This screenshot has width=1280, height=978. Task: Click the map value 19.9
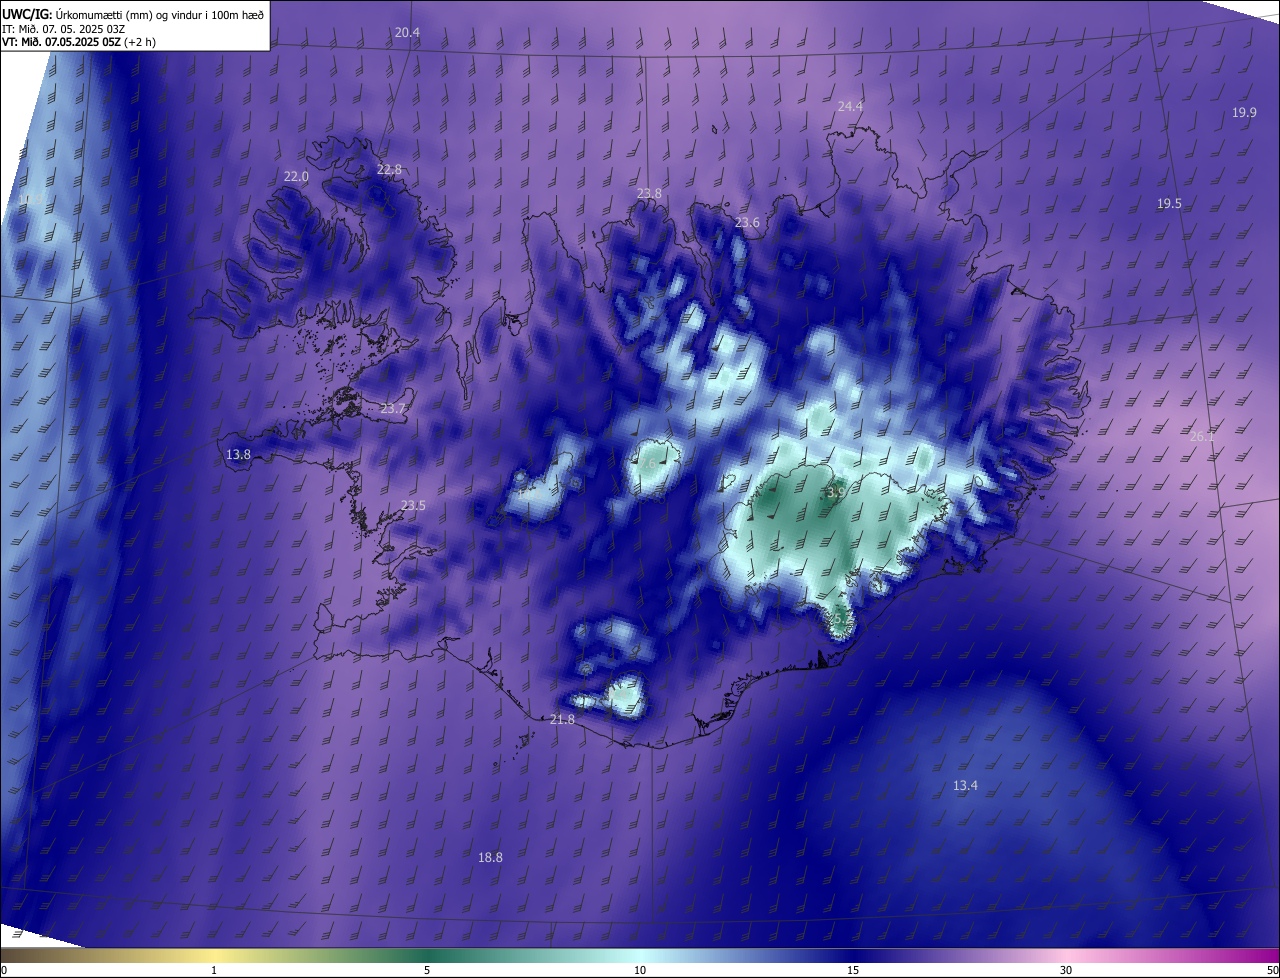point(1244,112)
